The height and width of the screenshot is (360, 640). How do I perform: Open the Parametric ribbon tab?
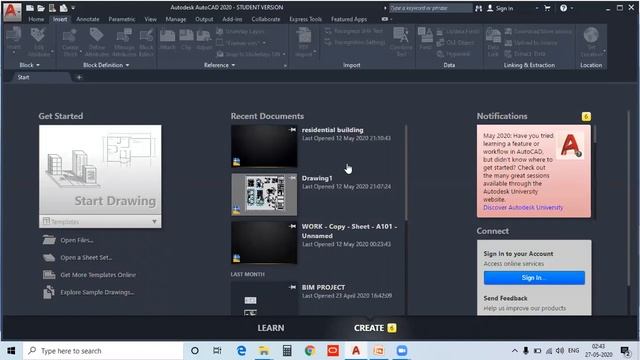click(x=122, y=19)
